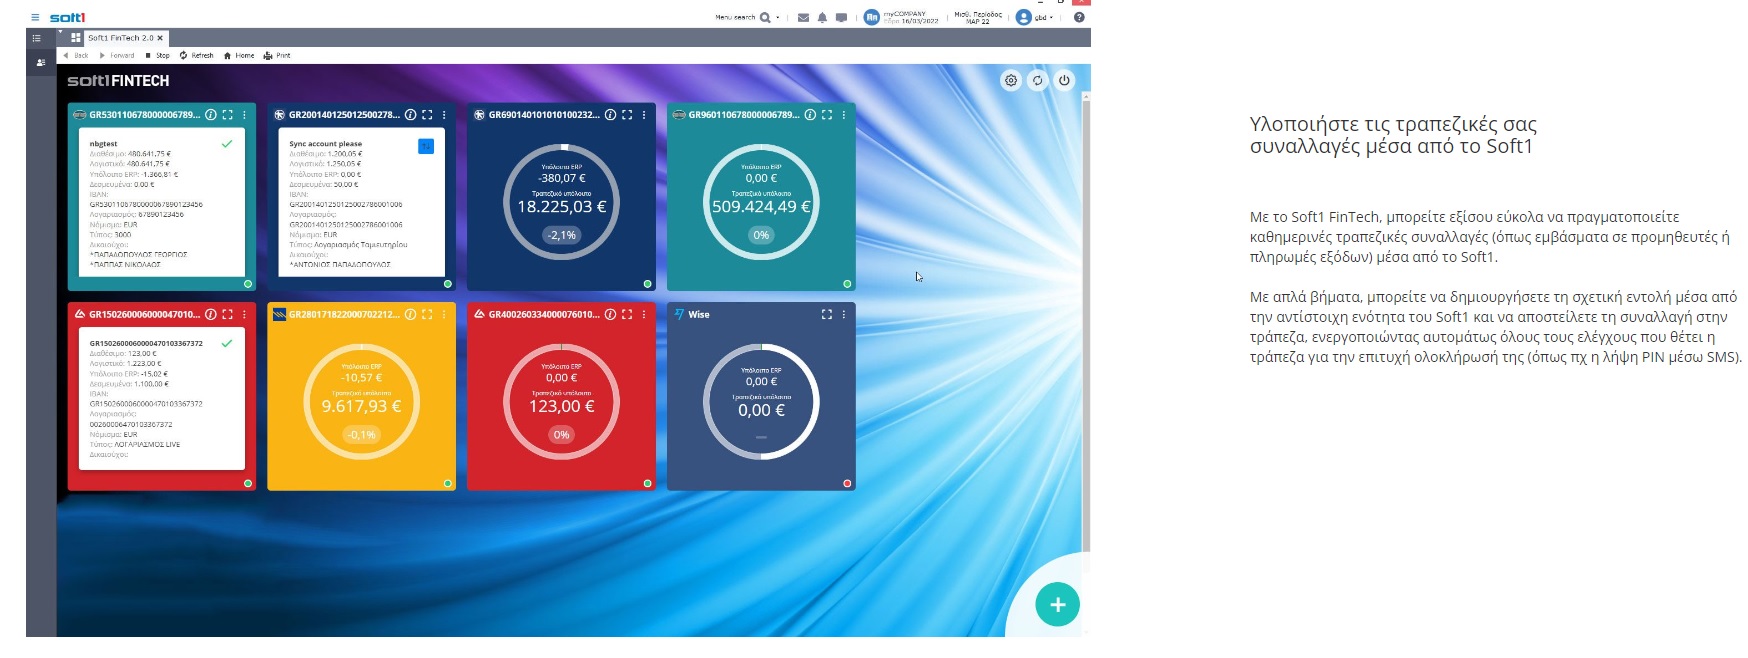Show info for the GR2801 account card

click(x=411, y=314)
